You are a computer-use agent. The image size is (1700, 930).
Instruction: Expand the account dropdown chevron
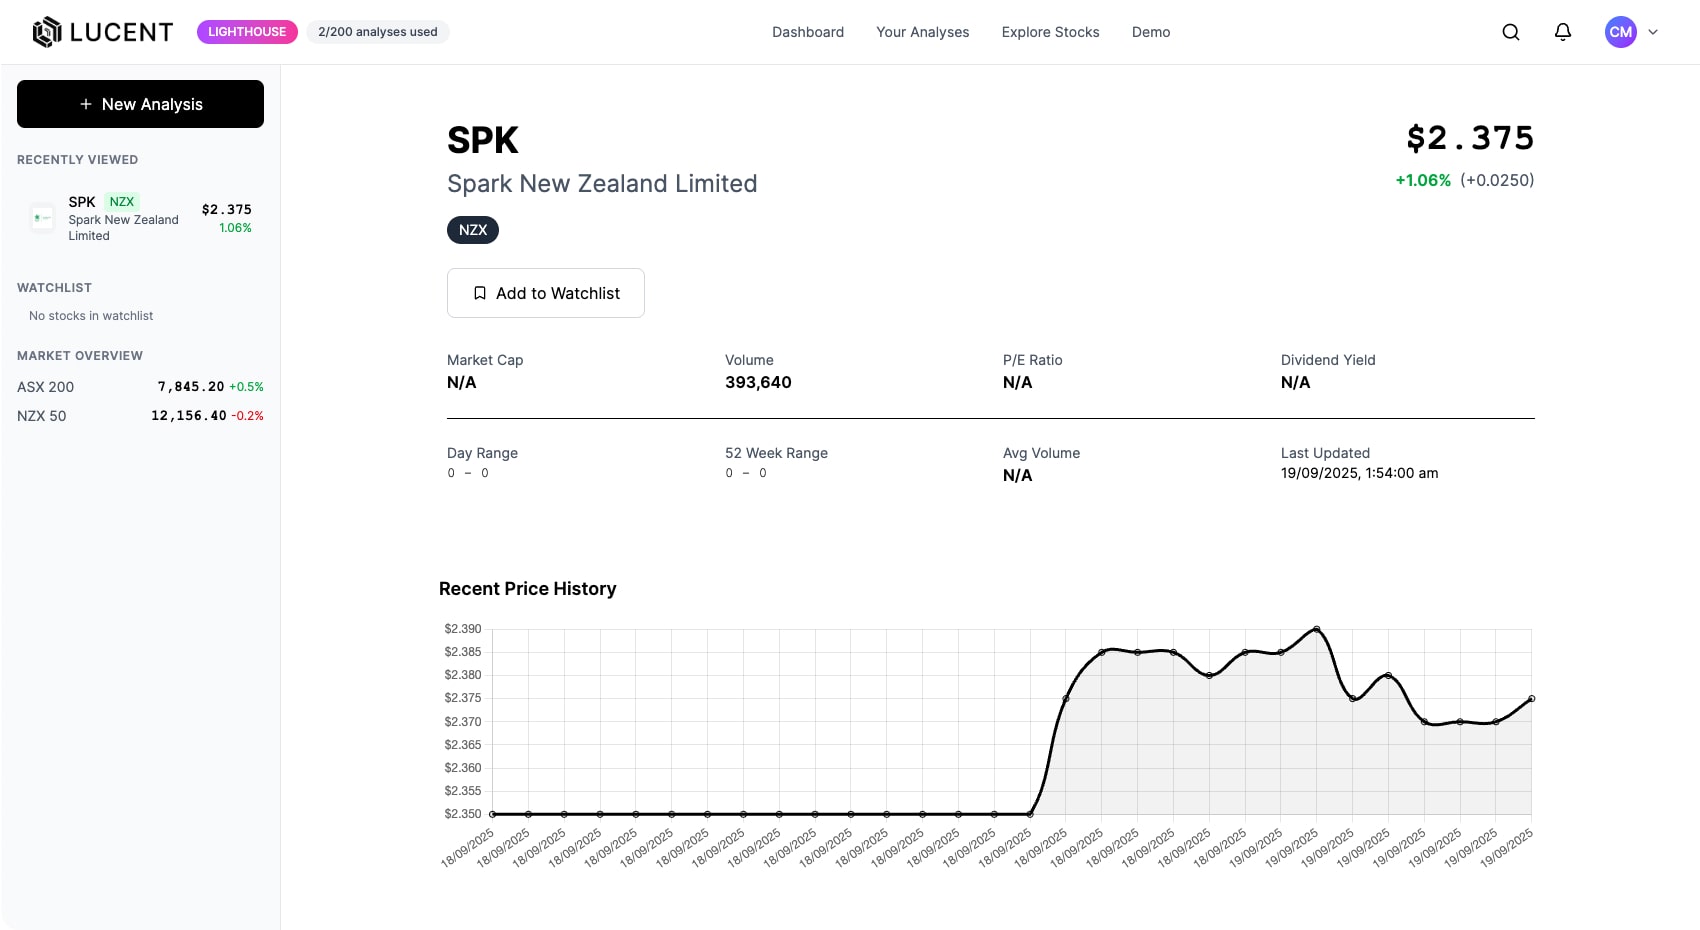pyautogui.click(x=1653, y=32)
